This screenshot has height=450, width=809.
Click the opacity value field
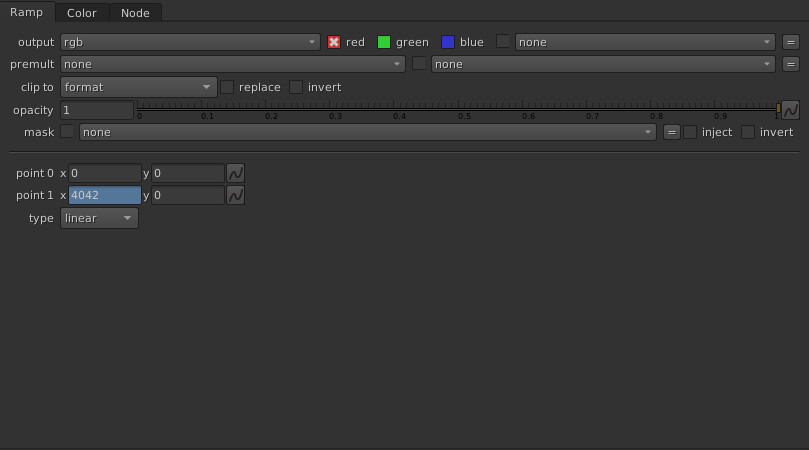97,110
